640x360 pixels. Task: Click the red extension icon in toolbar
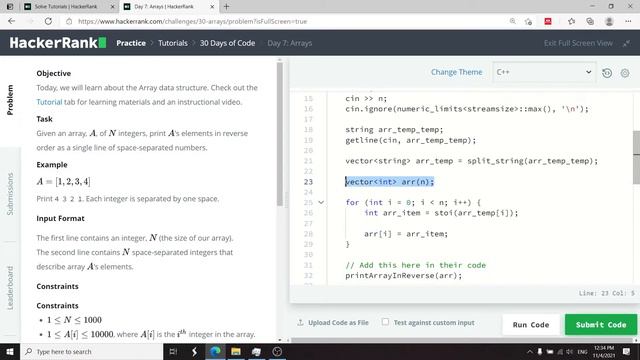tap(548, 21)
